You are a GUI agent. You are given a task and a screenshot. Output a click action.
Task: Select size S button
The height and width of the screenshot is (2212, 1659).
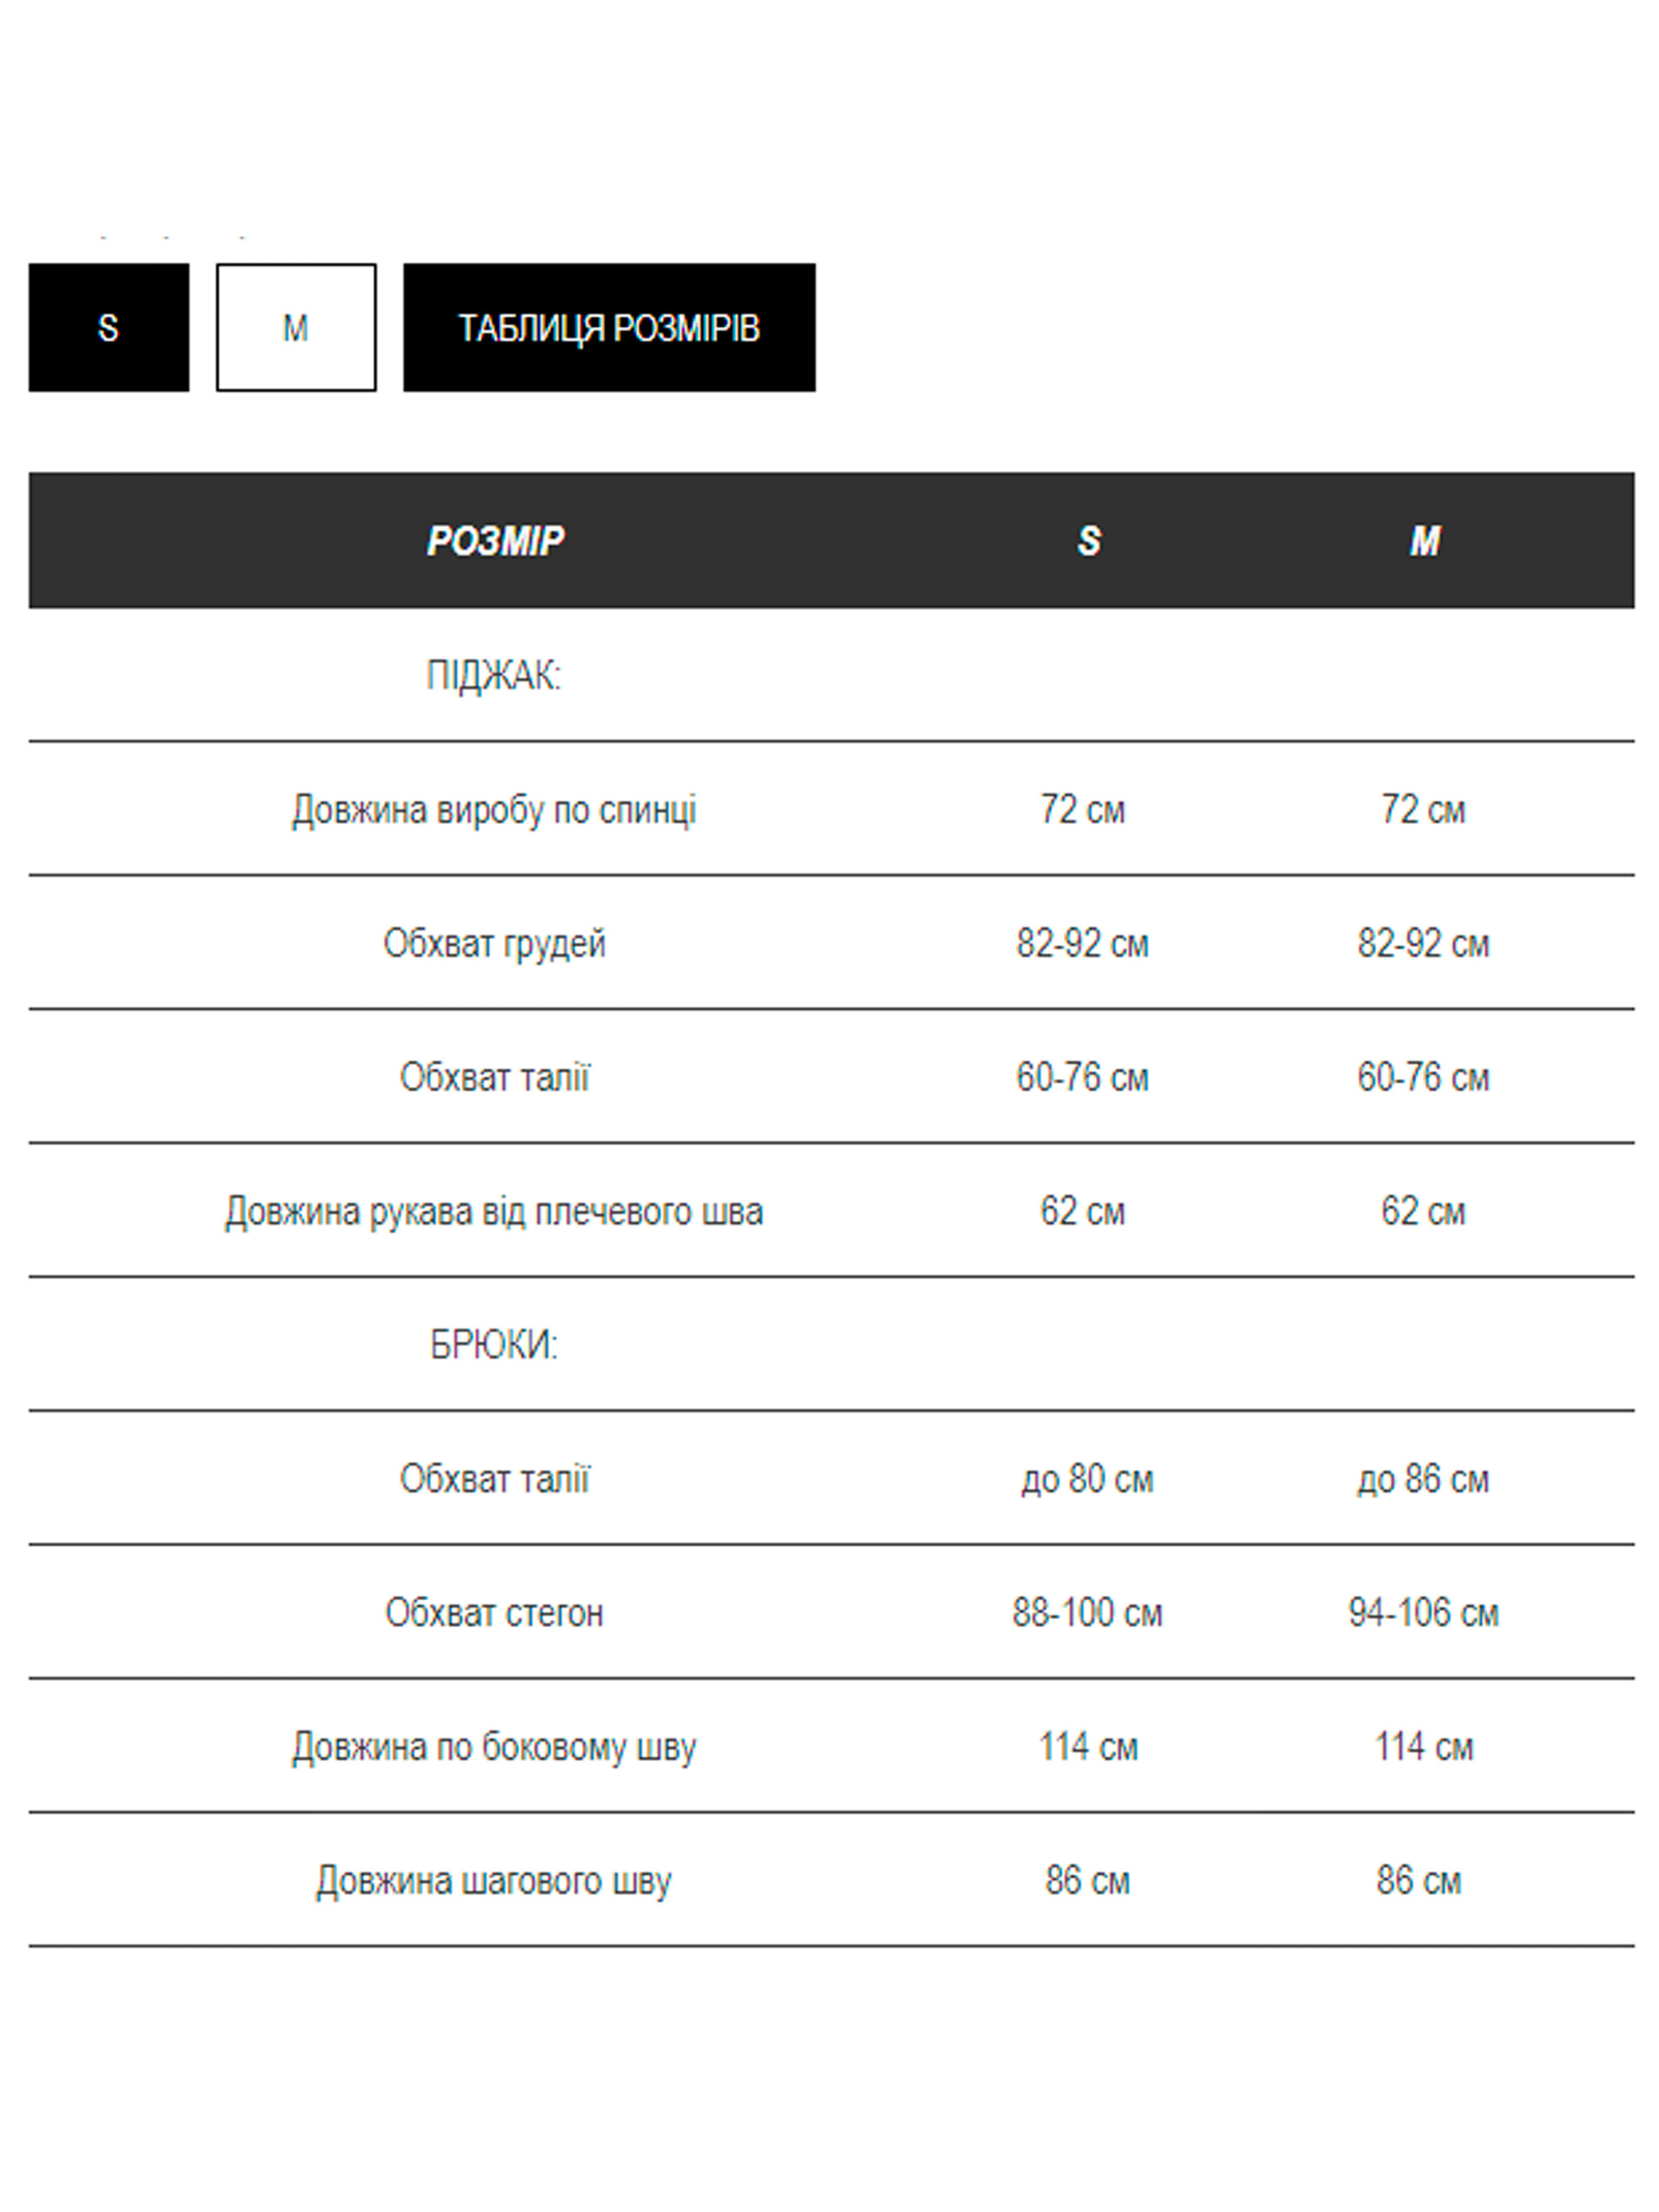tap(108, 327)
